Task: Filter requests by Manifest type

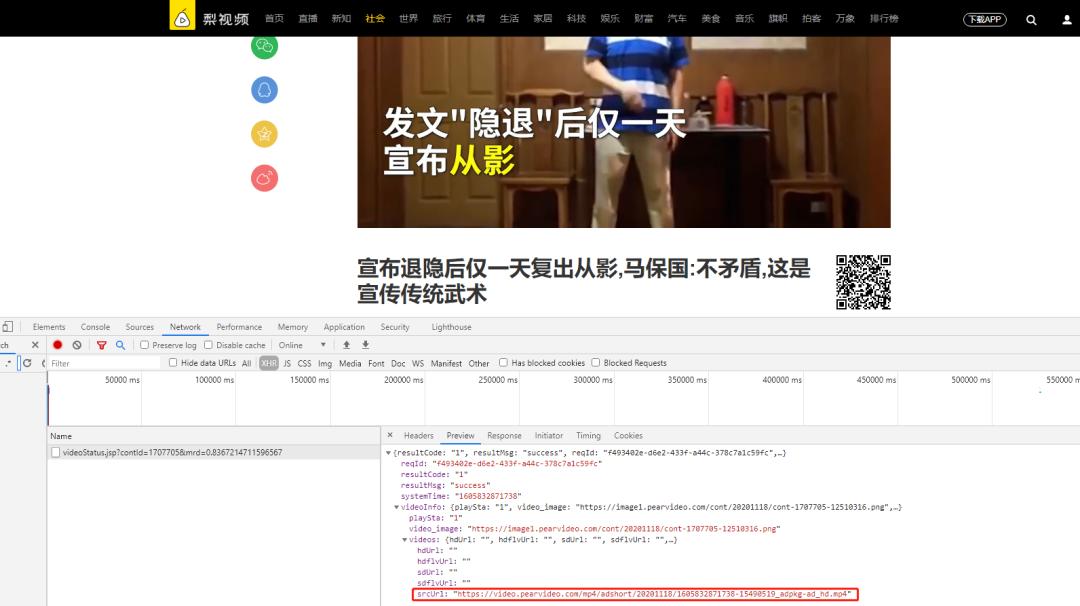Action: tap(446, 364)
